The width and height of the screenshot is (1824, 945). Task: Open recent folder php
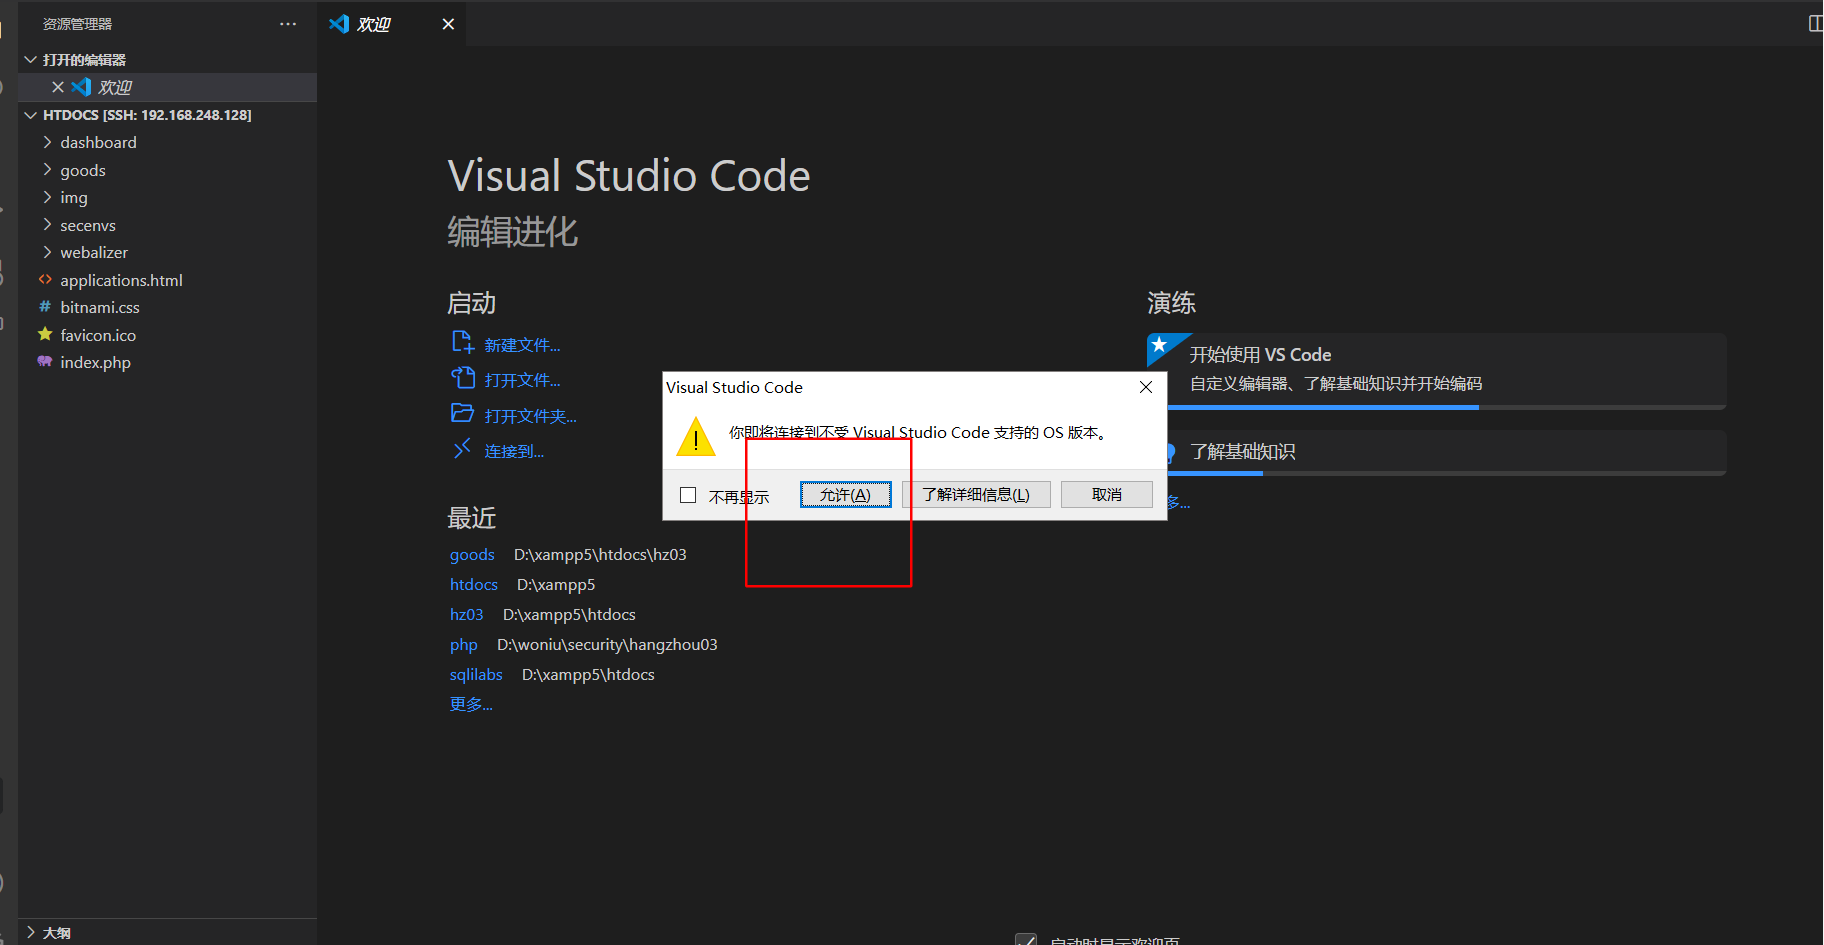pos(464,644)
